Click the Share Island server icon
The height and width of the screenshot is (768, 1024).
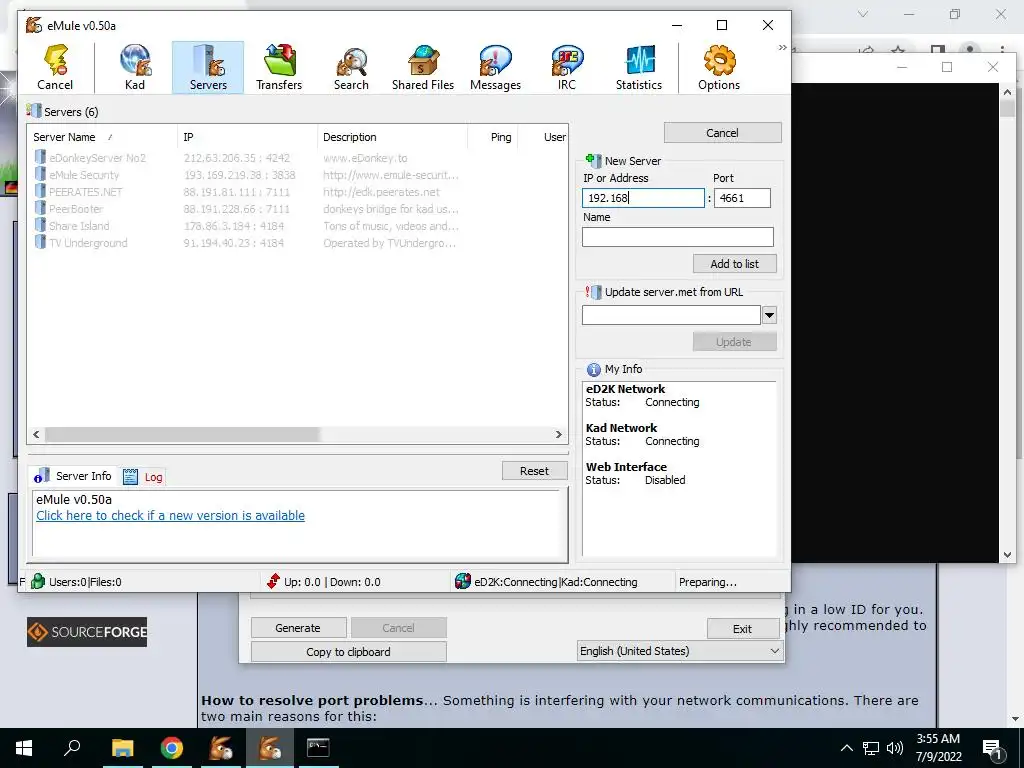point(40,225)
